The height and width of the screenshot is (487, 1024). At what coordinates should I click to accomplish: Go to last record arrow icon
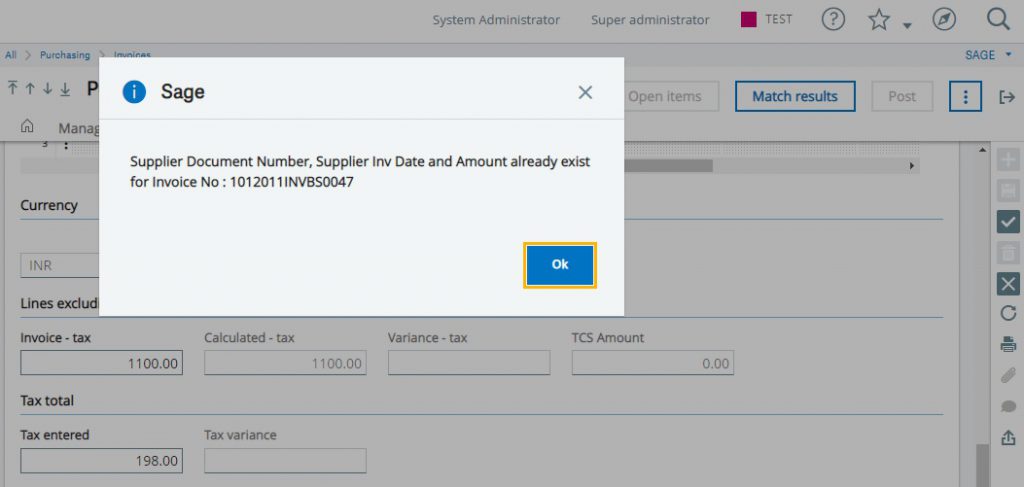tap(65, 89)
